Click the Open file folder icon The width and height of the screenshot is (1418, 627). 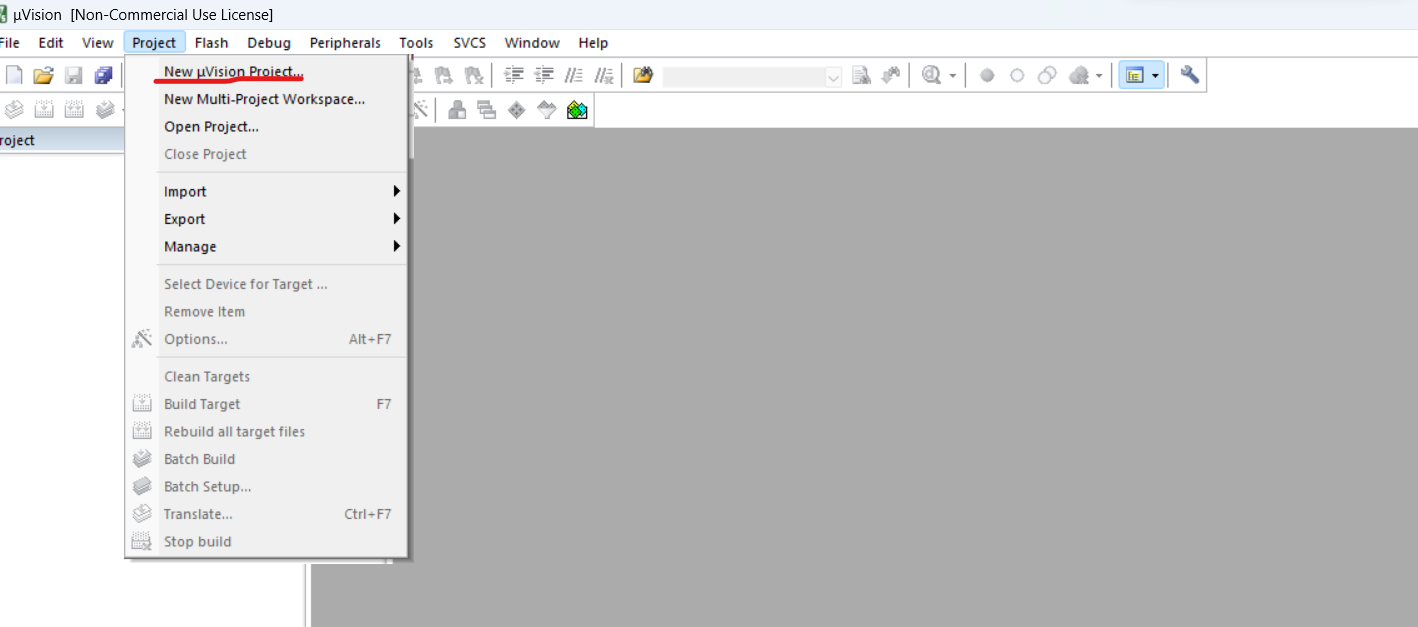tap(43, 75)
